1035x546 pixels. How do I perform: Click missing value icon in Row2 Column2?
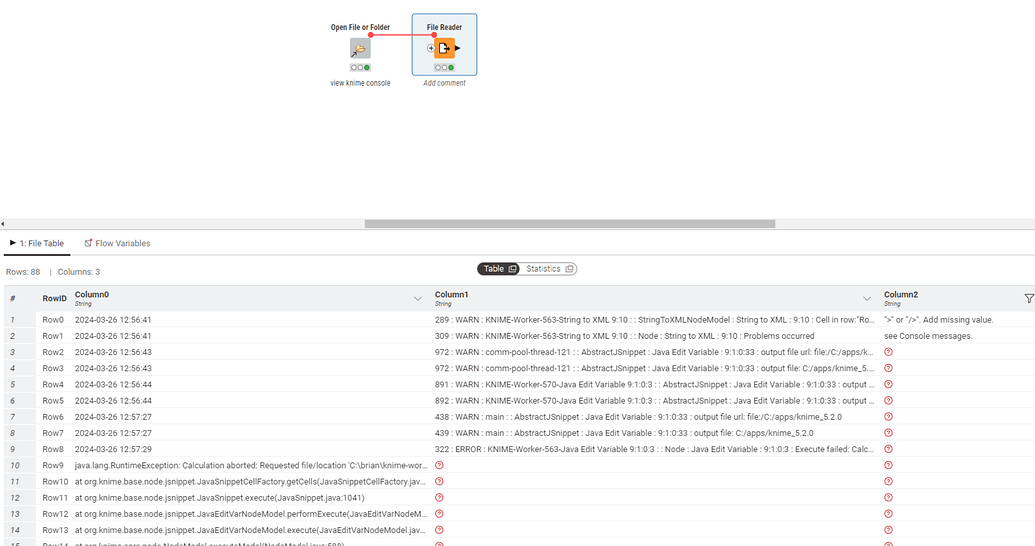tap(888, 353)
